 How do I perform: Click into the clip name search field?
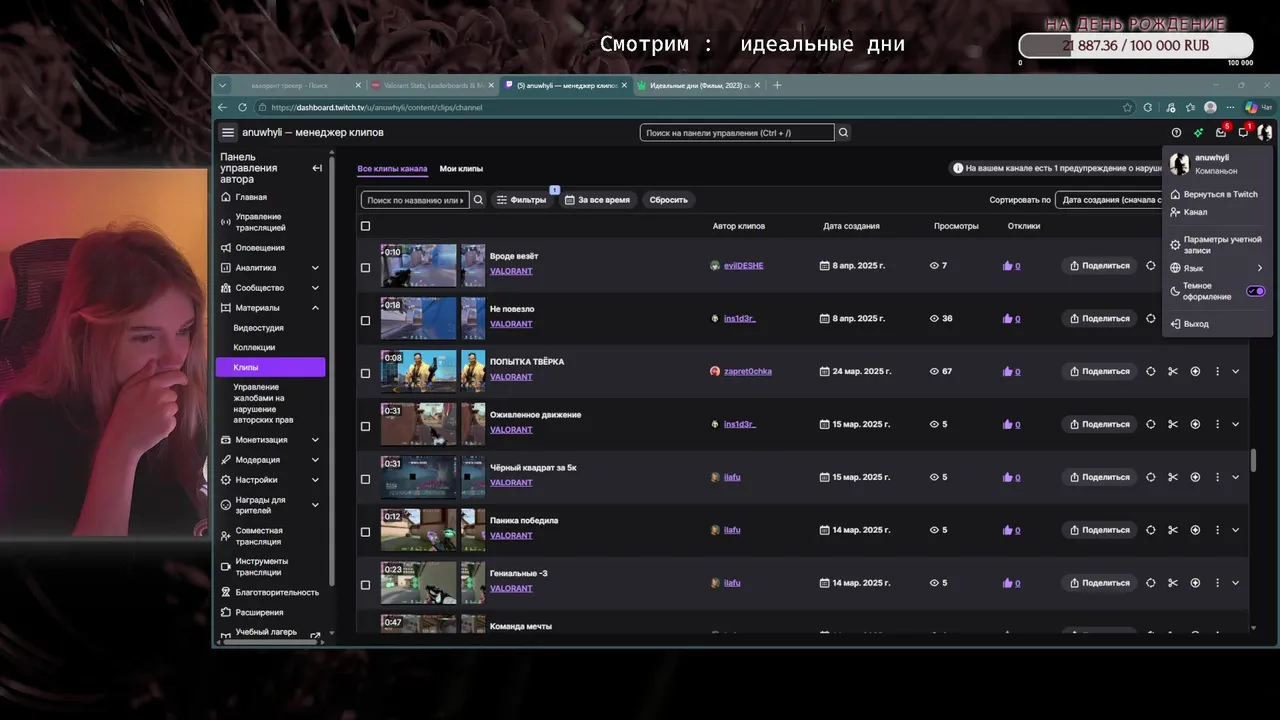[x=415, y=200]
